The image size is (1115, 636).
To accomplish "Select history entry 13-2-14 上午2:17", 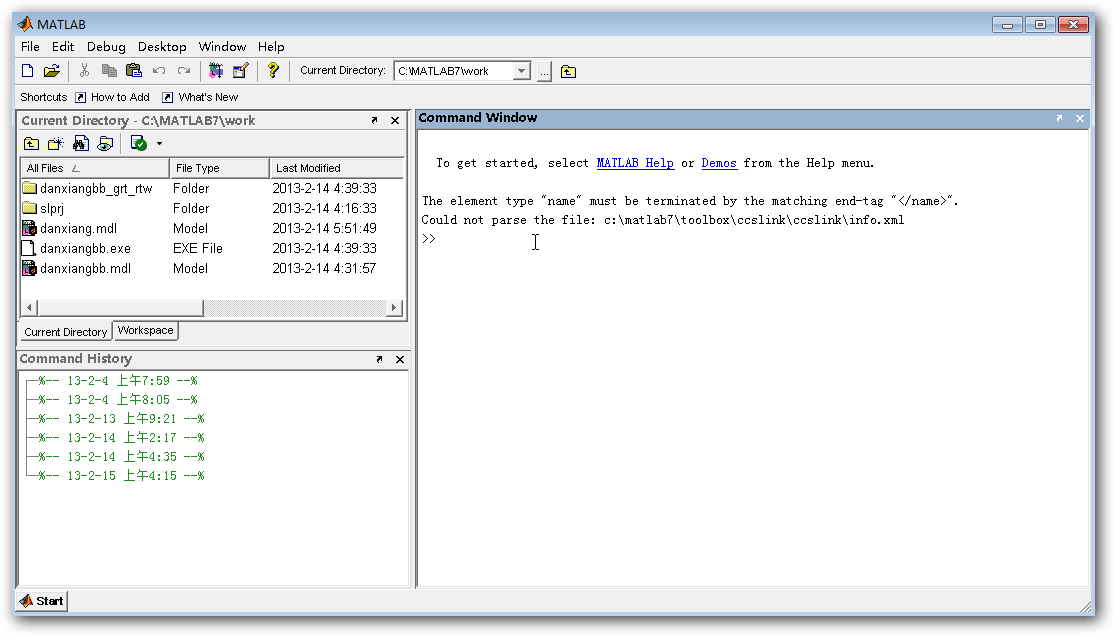I will [x=122, y=438].
